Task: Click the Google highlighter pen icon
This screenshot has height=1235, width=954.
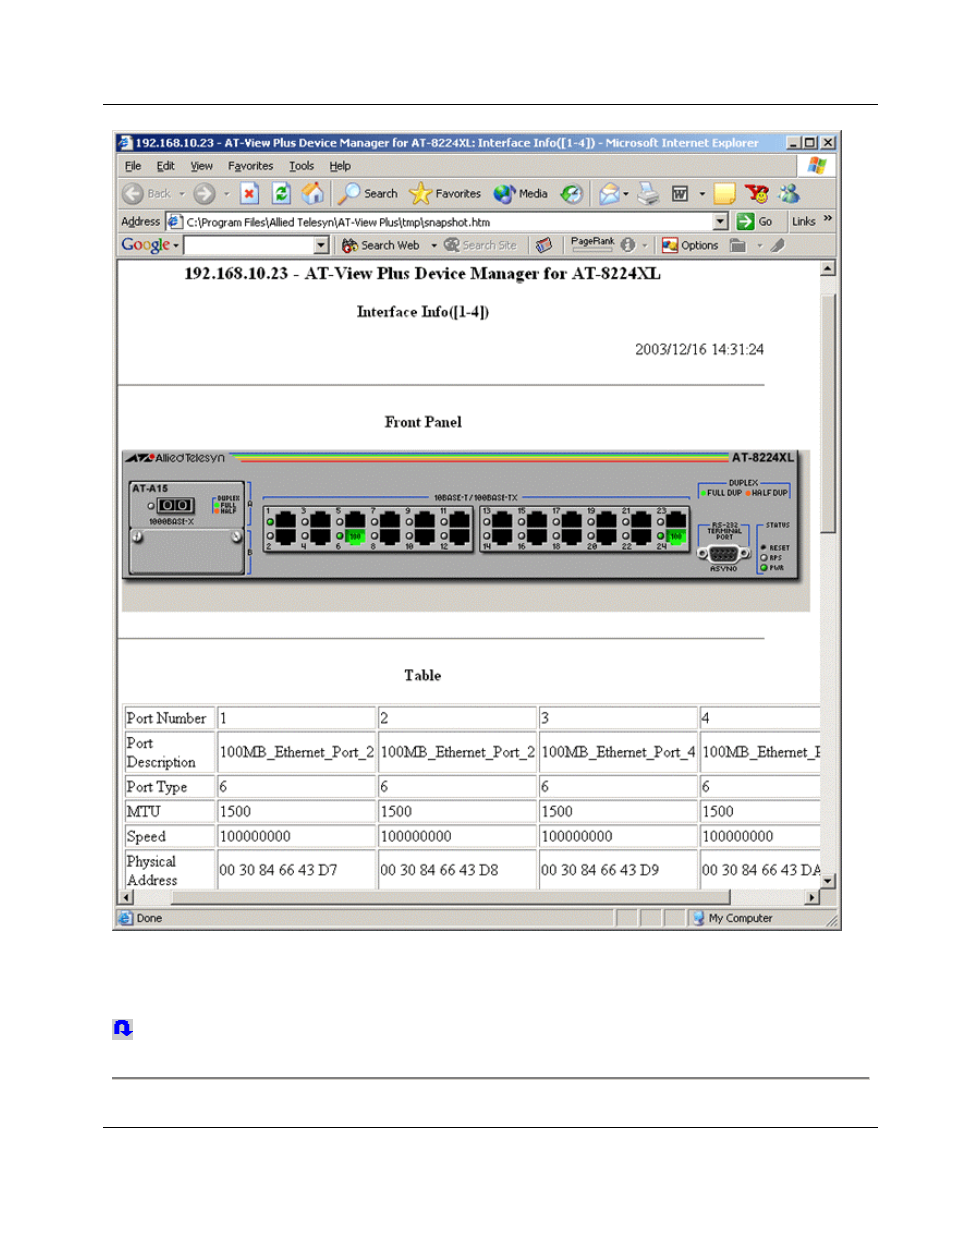Action: (x=778, y=245)
